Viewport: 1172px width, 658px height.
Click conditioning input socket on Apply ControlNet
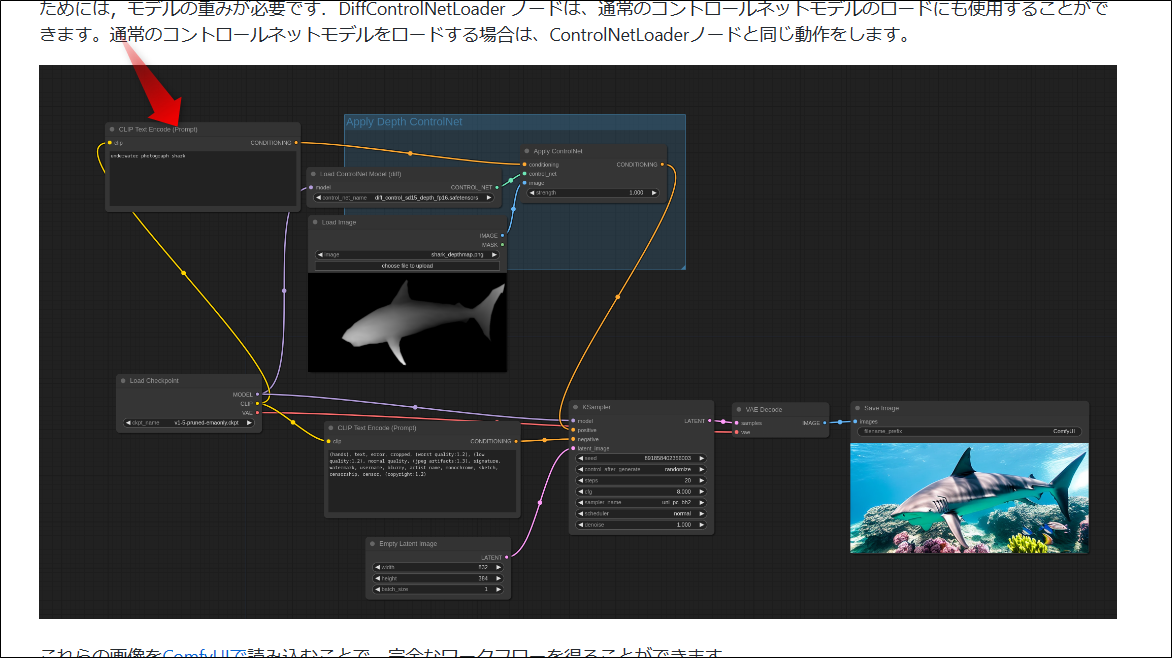pos(525,164)
